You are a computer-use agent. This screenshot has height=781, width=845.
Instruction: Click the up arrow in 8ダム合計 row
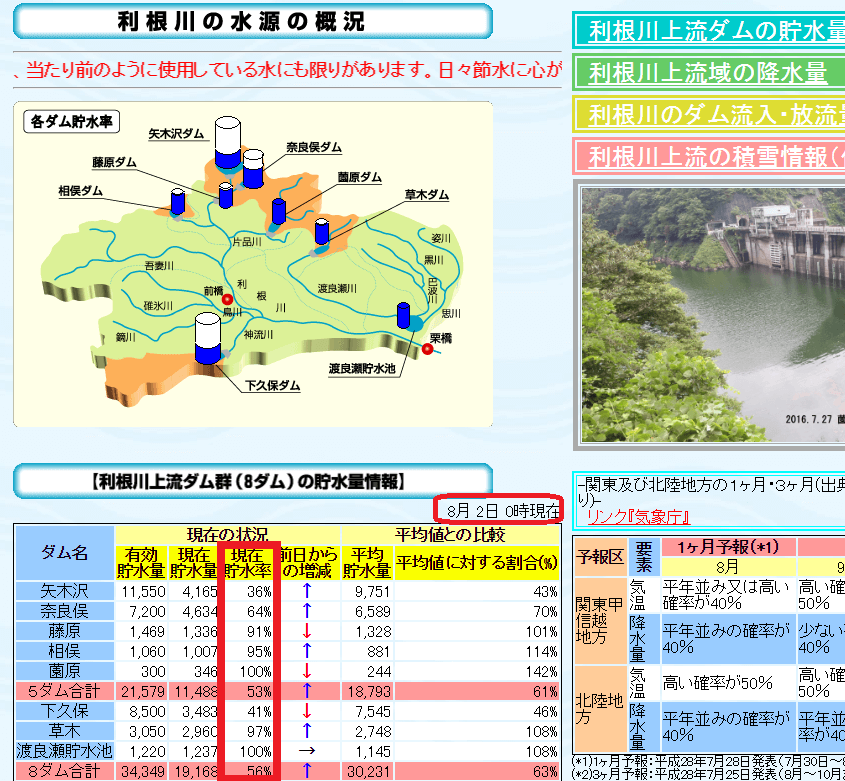[x=307, y=771]
